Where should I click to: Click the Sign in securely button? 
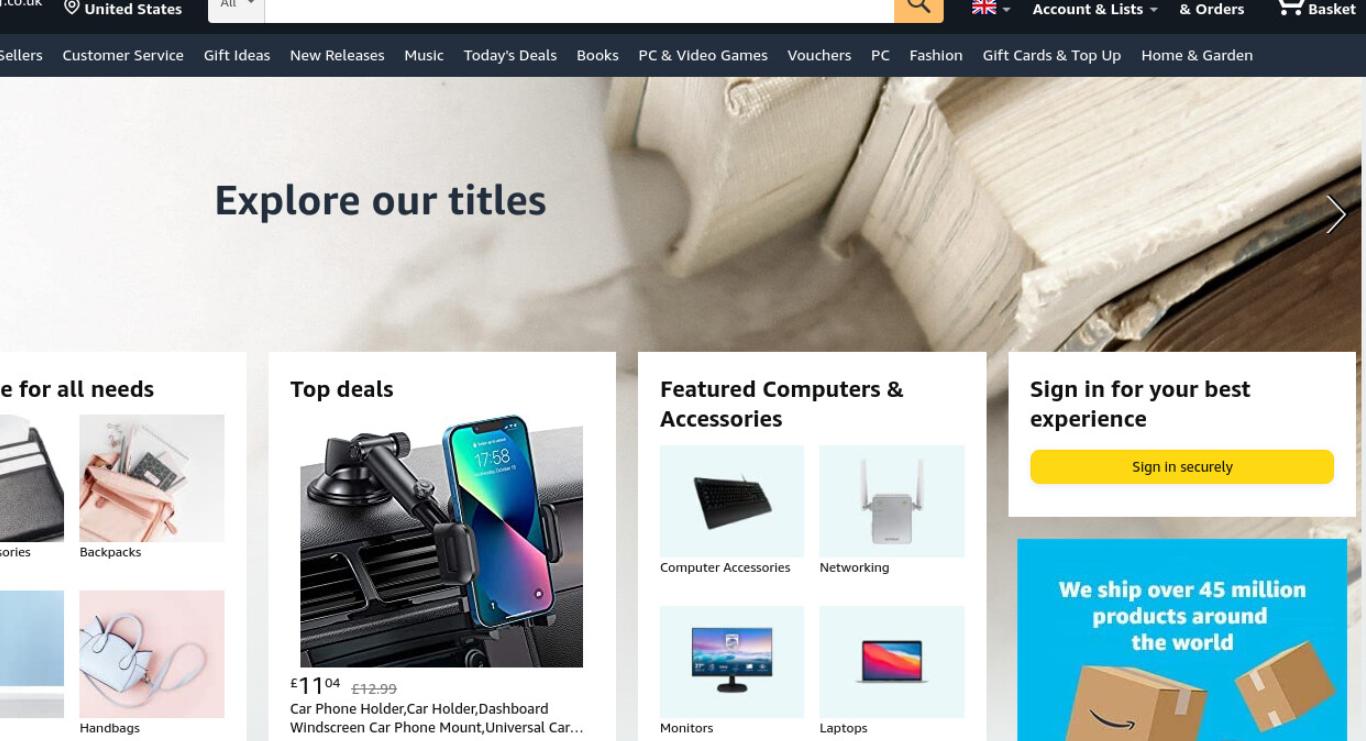[1182, 467]
